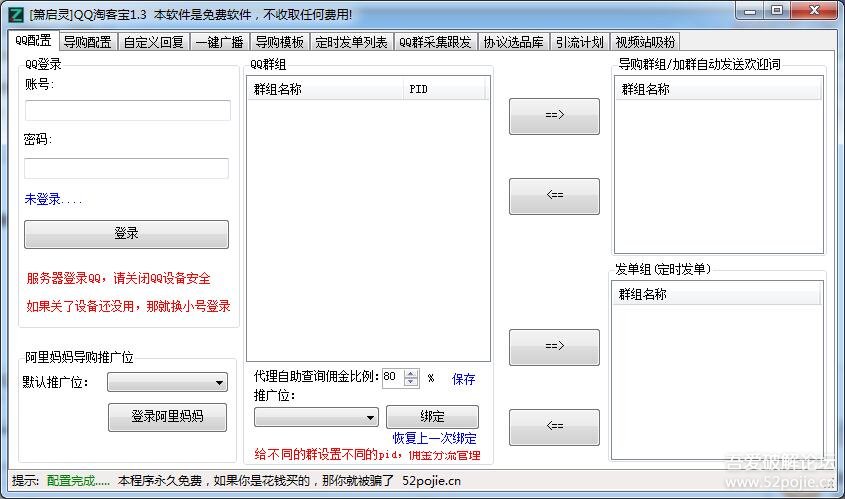Focus the QQ 账号 input field
Image resolution: width=845 pixels, height=499 pixels.
point(128,110)
